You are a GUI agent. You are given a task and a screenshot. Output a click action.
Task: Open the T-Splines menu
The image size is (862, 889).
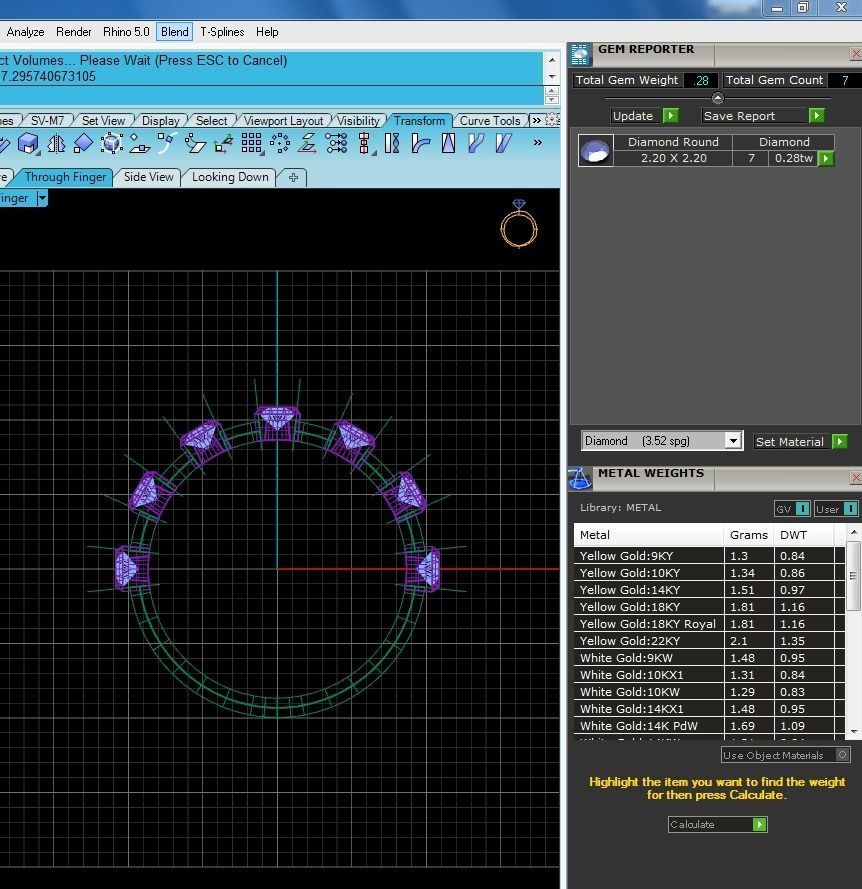(222, 32)
